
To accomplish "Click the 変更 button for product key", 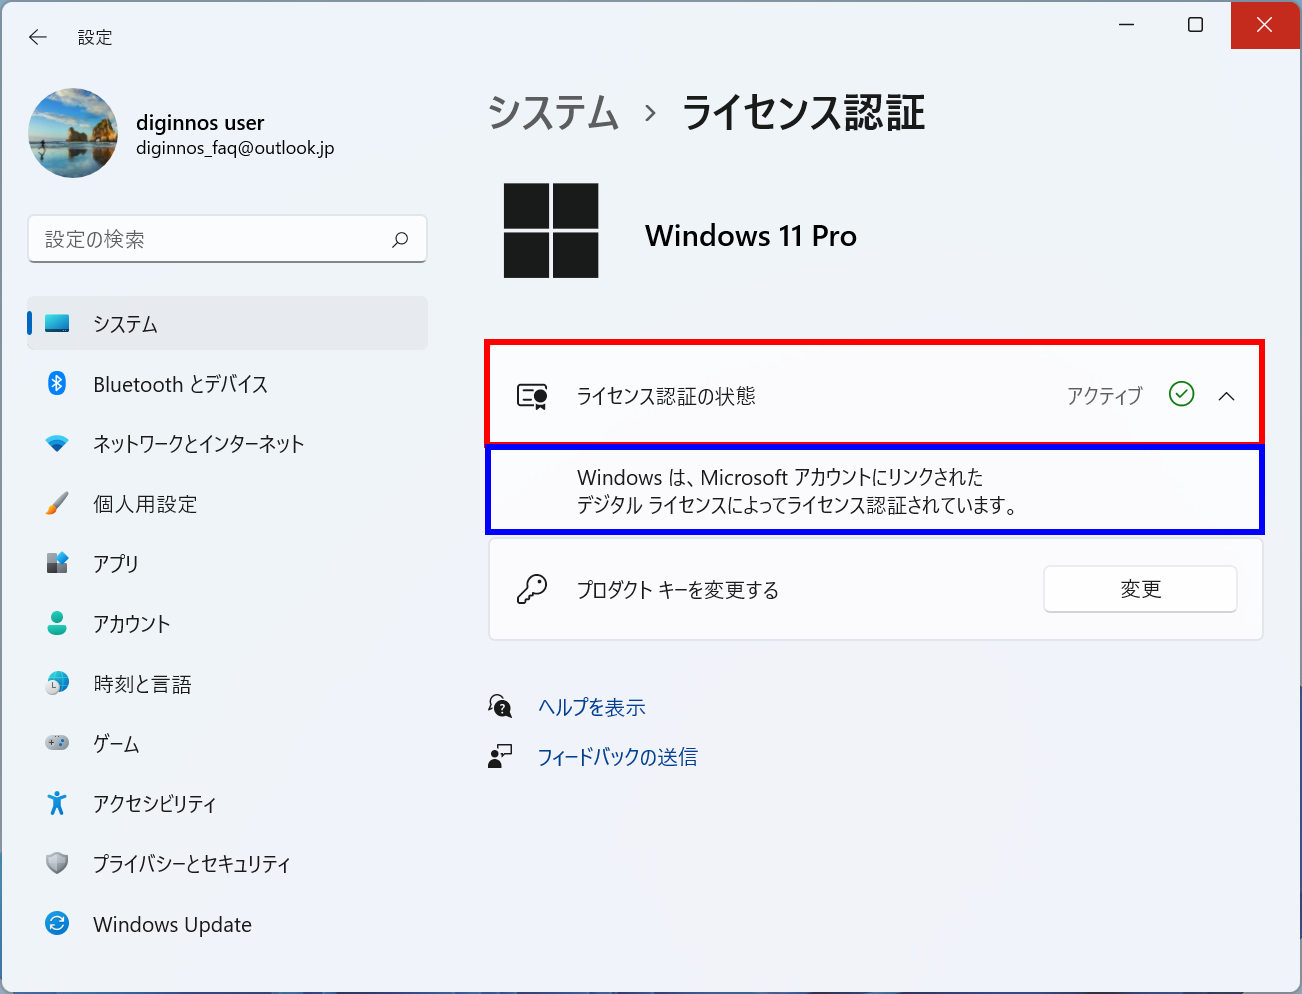I will click(x=1140, y=589).
